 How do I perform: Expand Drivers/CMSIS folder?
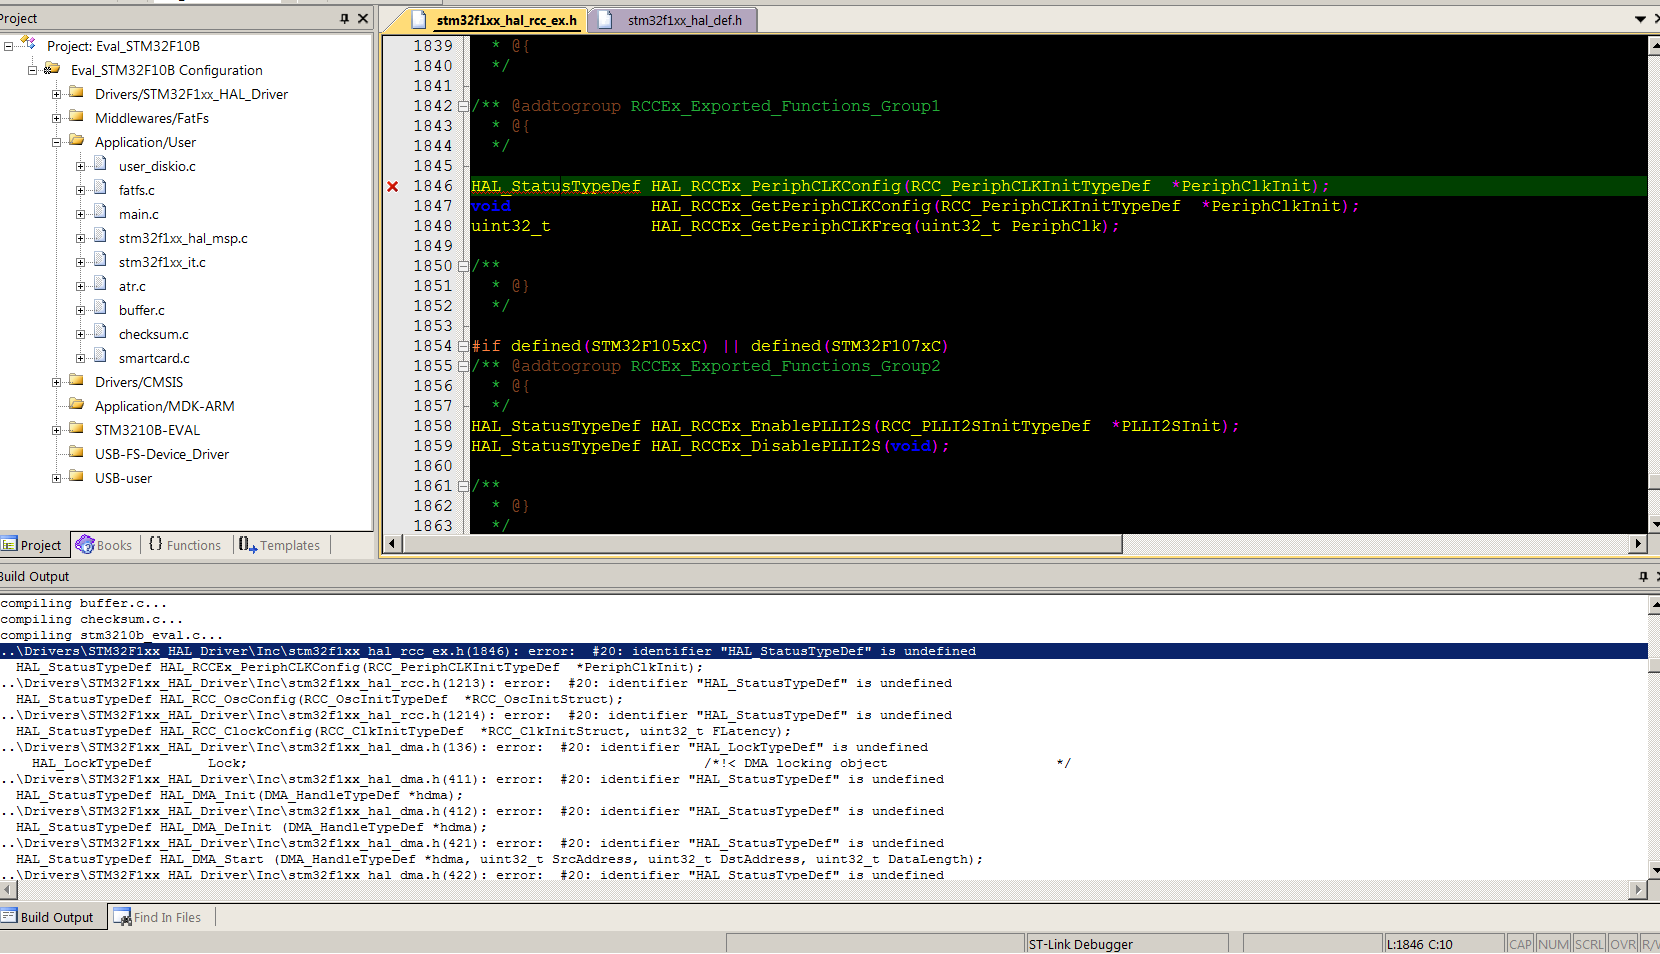57,382
